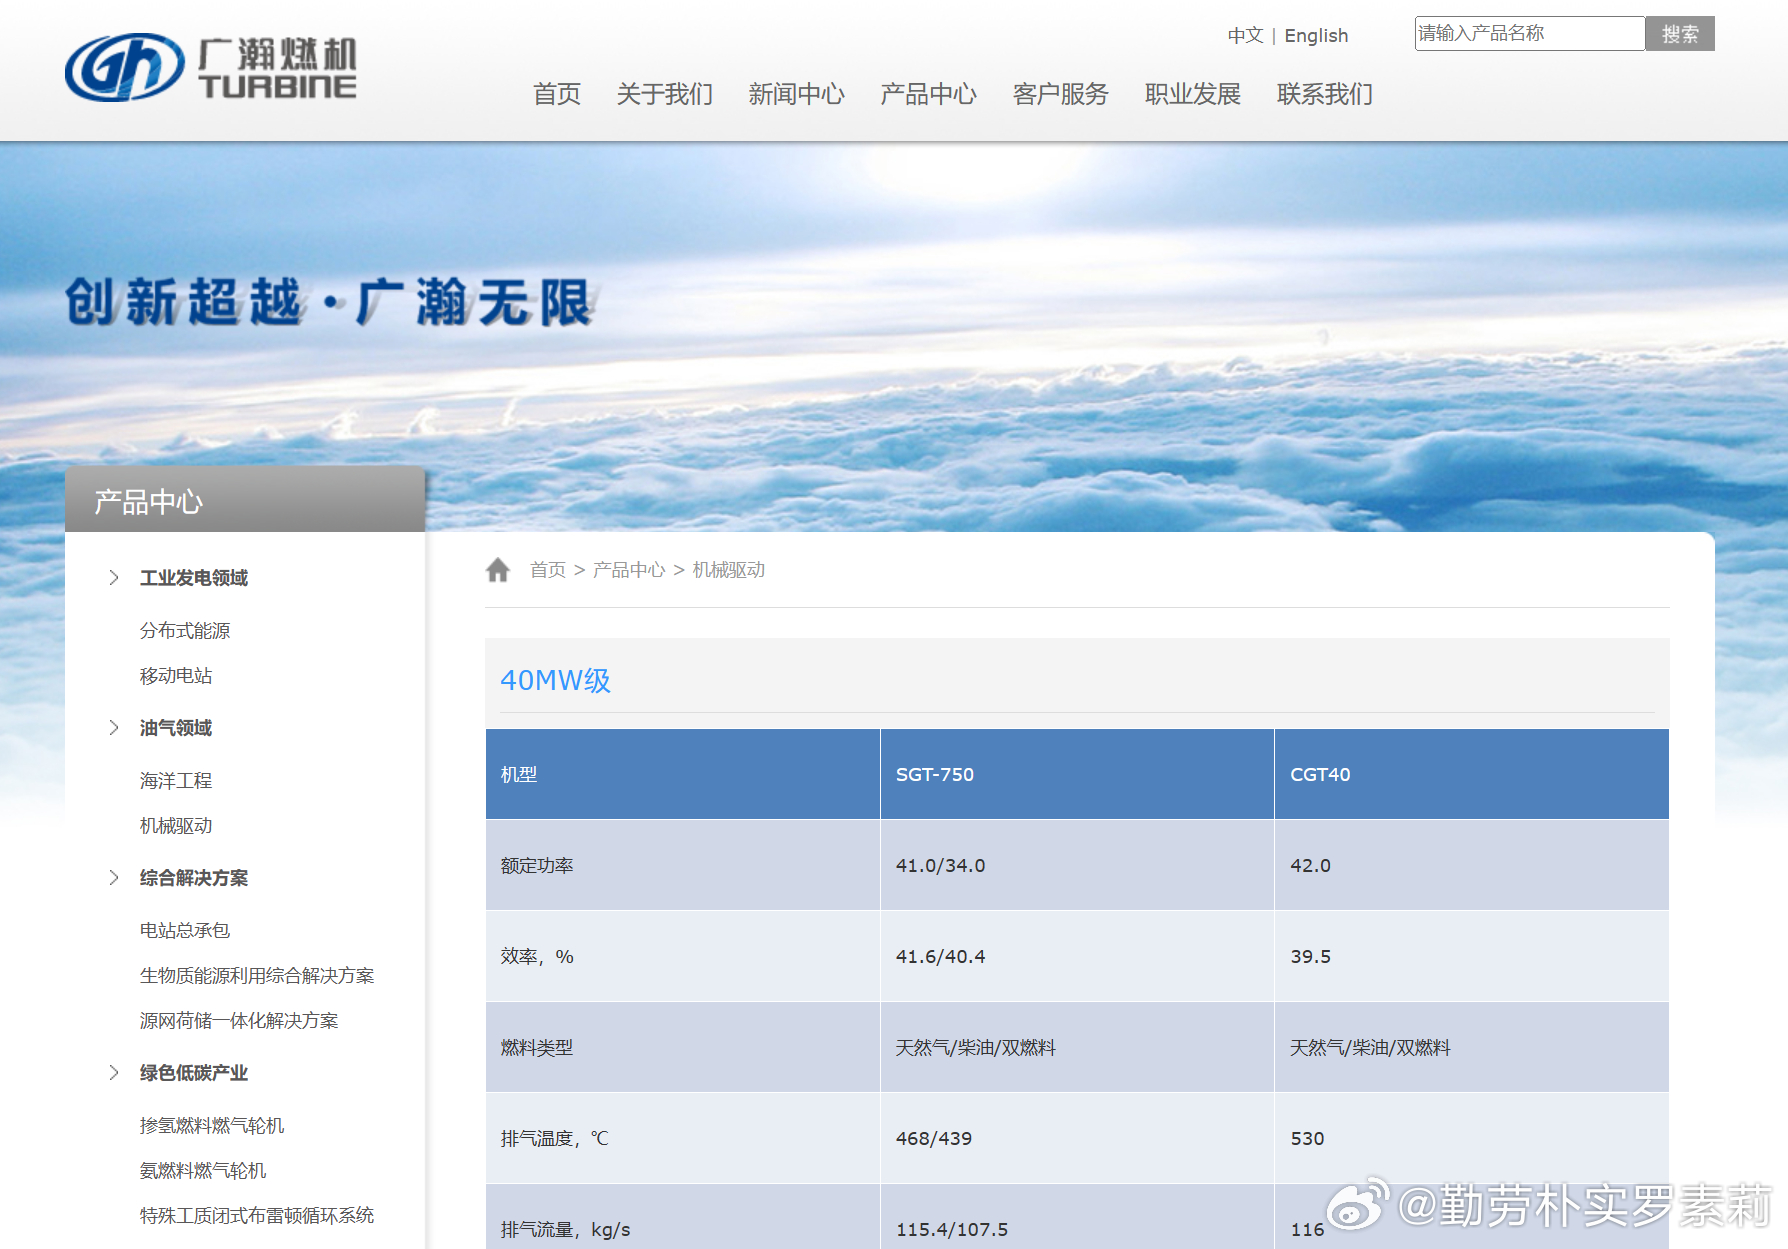Image resolution: width=1788 pixels, height=1249 pixels.
Task: Open 油气领域 category in sidebar
Action: tap(176, 728)
